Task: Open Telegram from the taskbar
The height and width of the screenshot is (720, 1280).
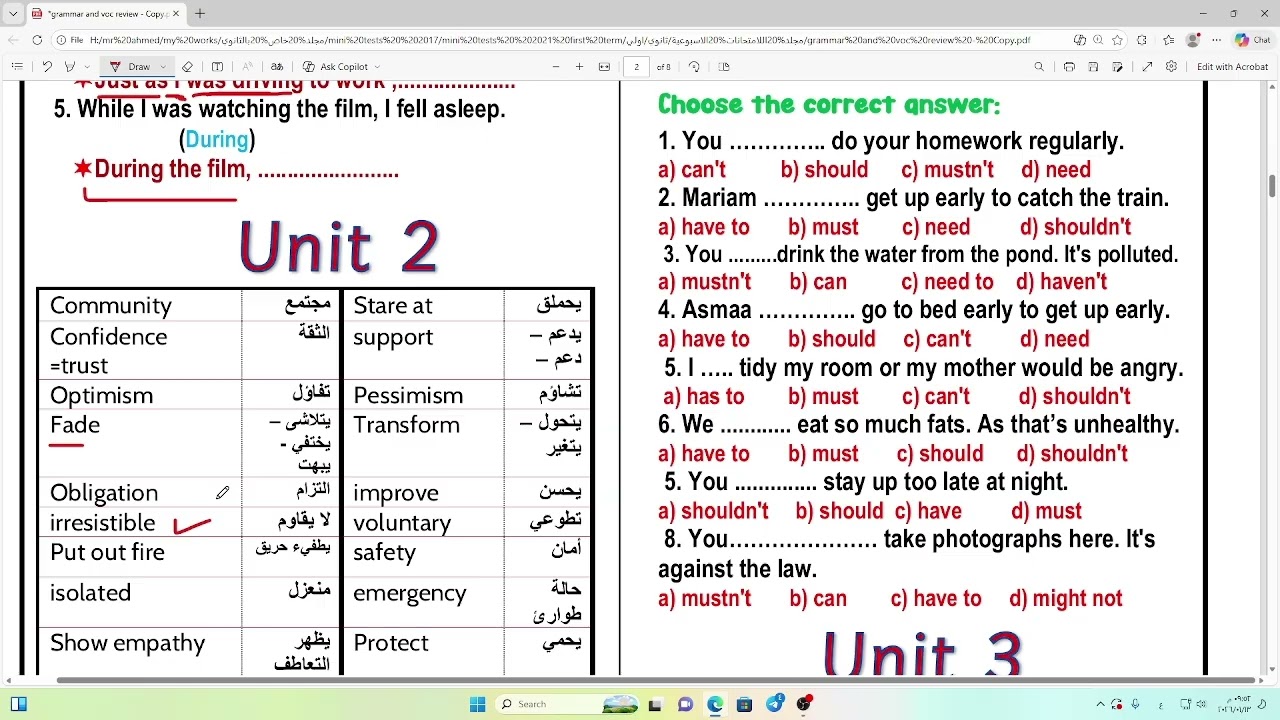Action: (775, 704)
